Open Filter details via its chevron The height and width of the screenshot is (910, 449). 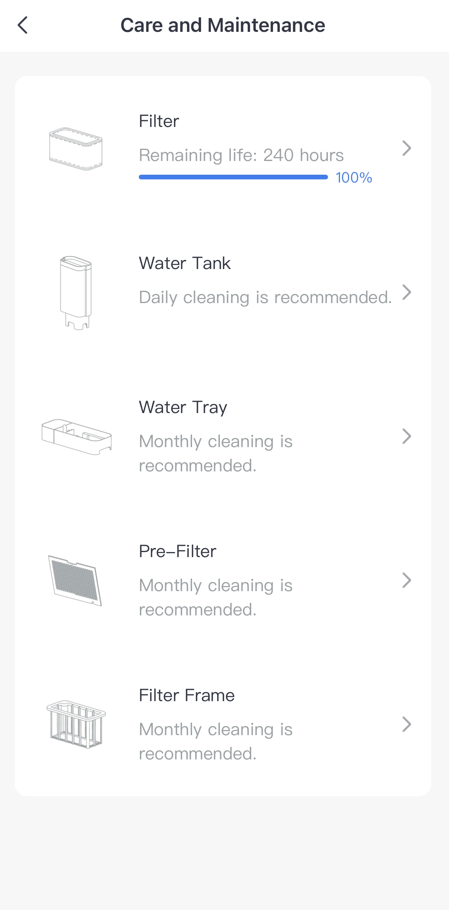pyautogui.click(x=407, y=149)
